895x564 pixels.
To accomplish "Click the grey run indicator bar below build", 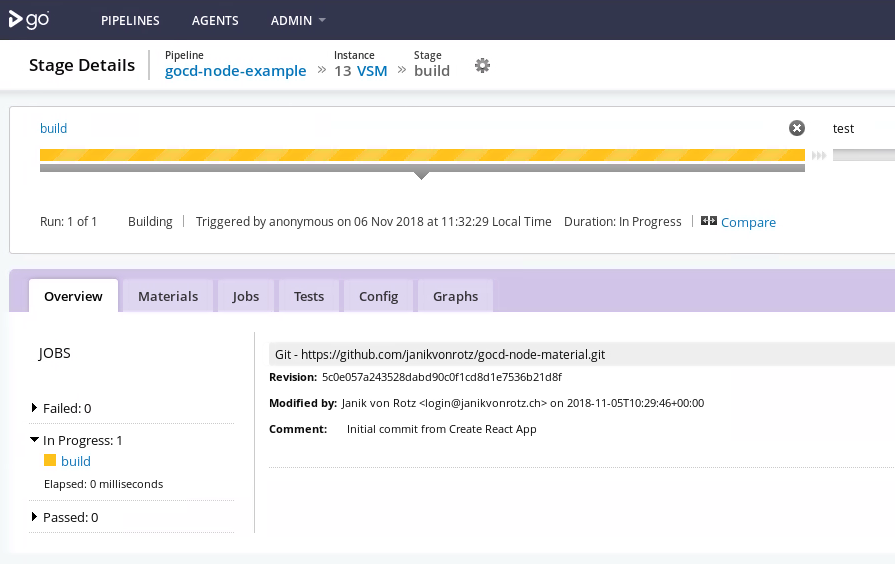I will tap(422, 168).
